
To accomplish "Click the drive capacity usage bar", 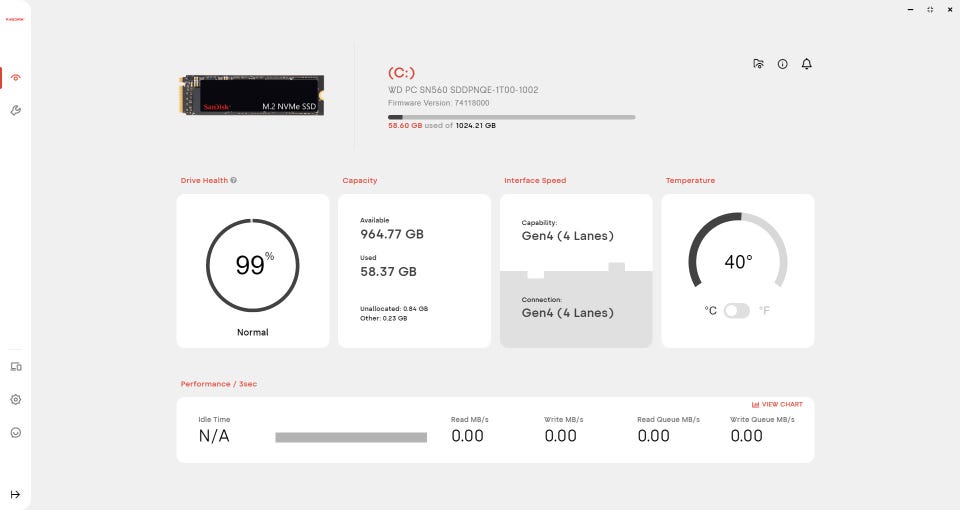I will coord(512,117).
